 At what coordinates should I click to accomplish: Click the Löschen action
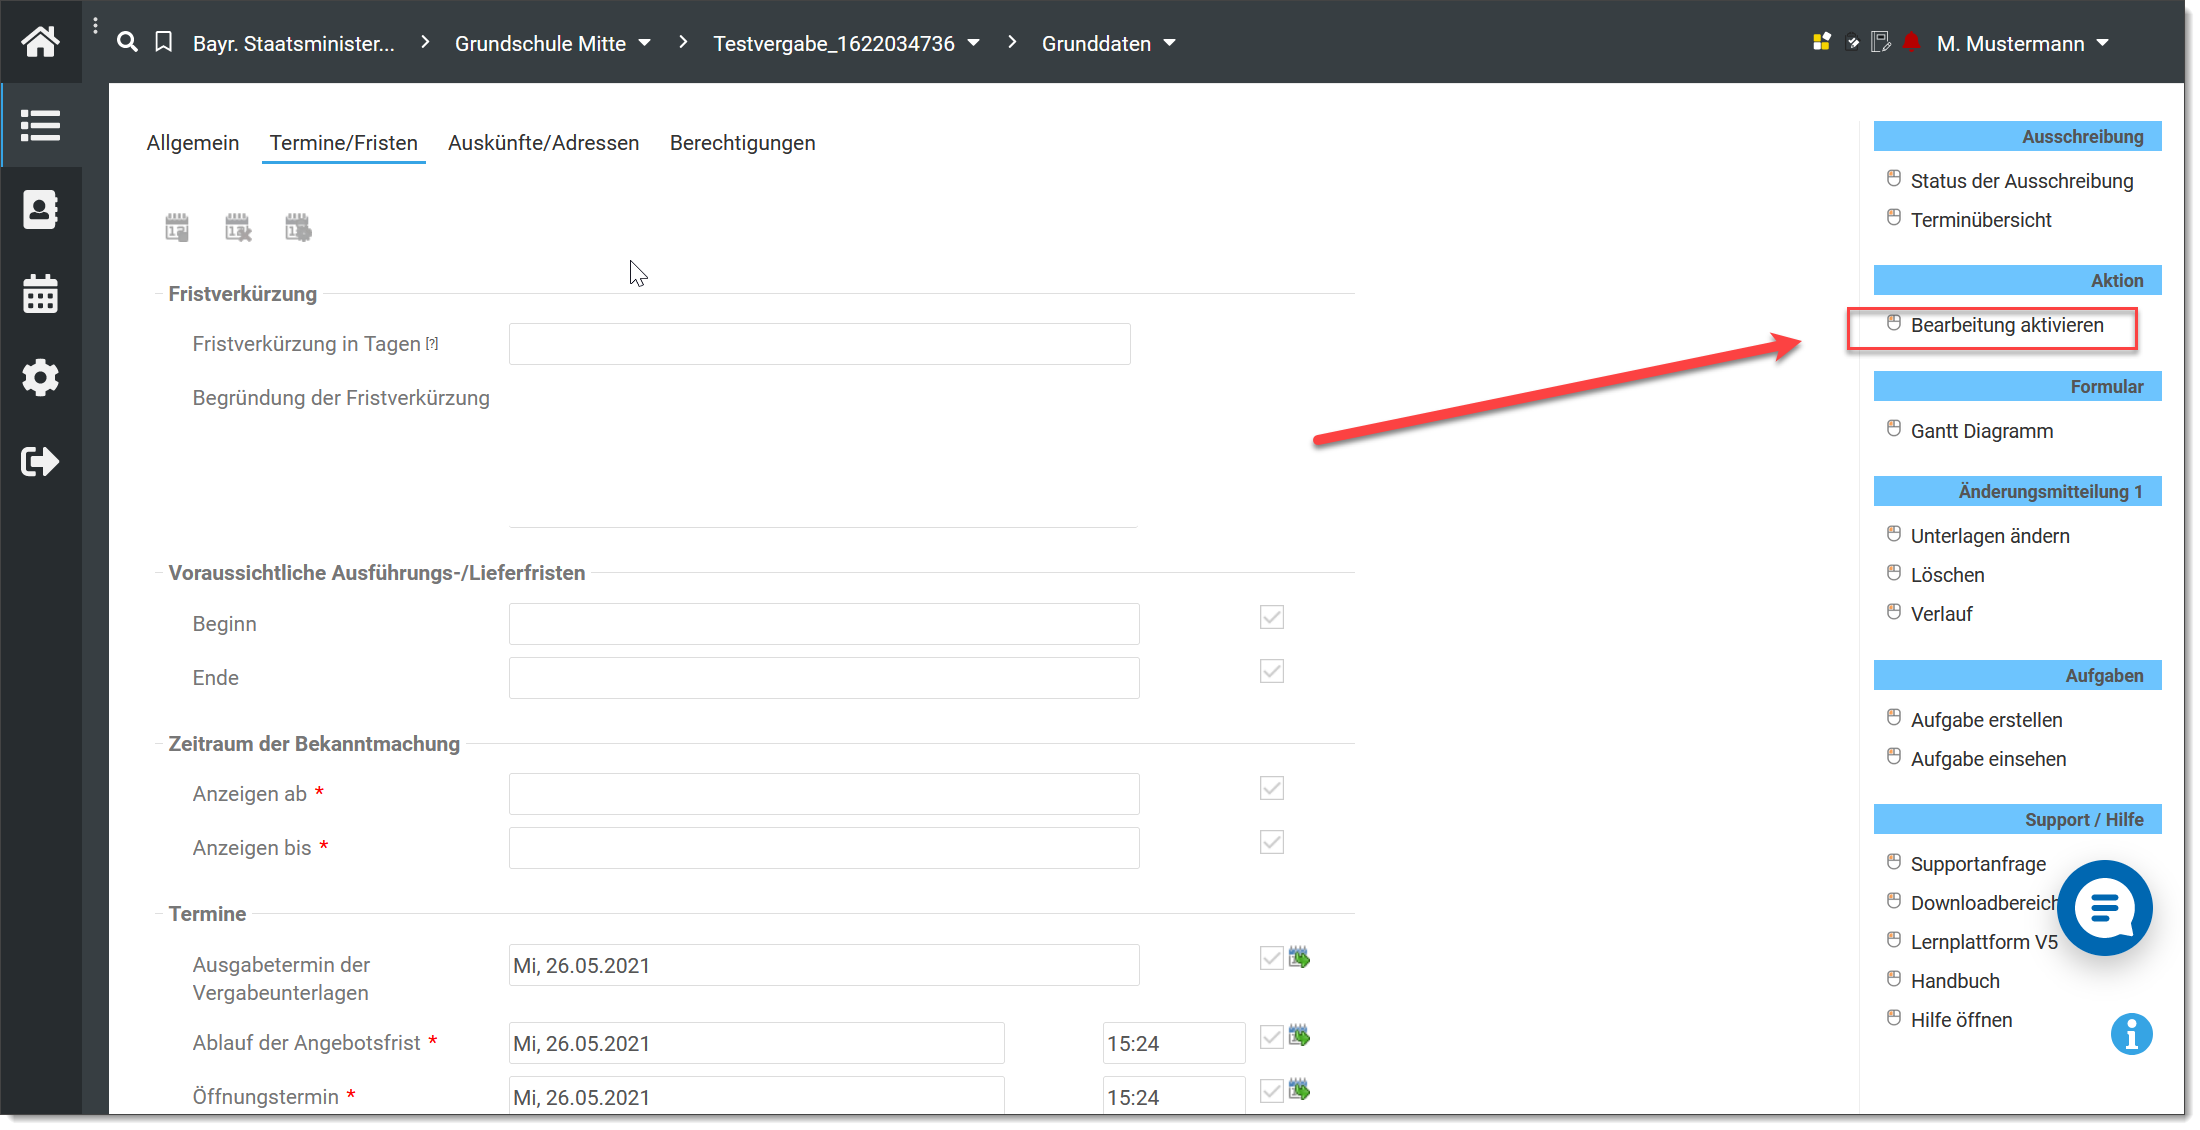click(x=1947, y=575)
